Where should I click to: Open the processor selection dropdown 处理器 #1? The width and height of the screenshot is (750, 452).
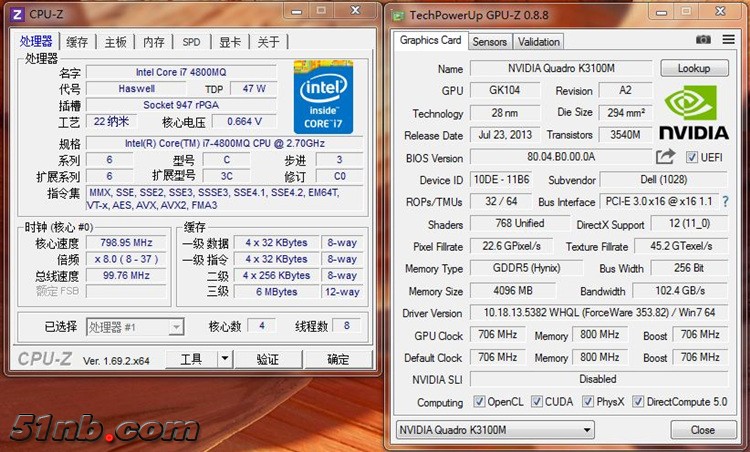point(135,327)
